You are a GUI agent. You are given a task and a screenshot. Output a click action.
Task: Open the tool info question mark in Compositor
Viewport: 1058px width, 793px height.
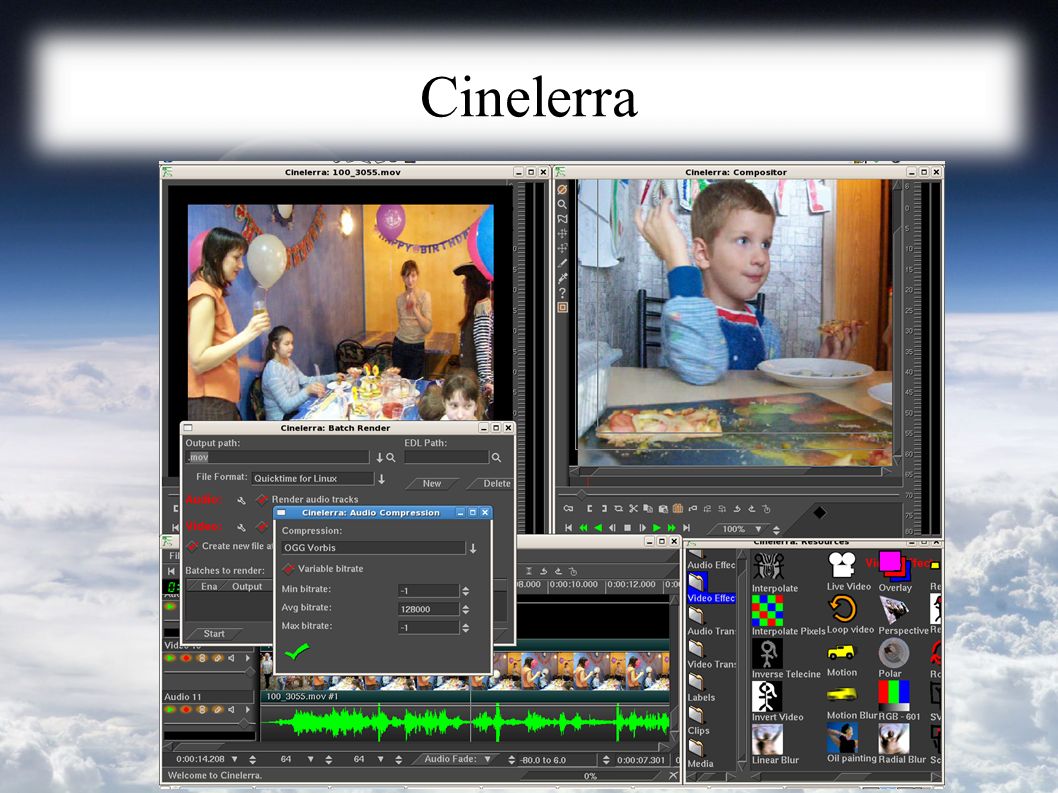[x=562, y=293]
